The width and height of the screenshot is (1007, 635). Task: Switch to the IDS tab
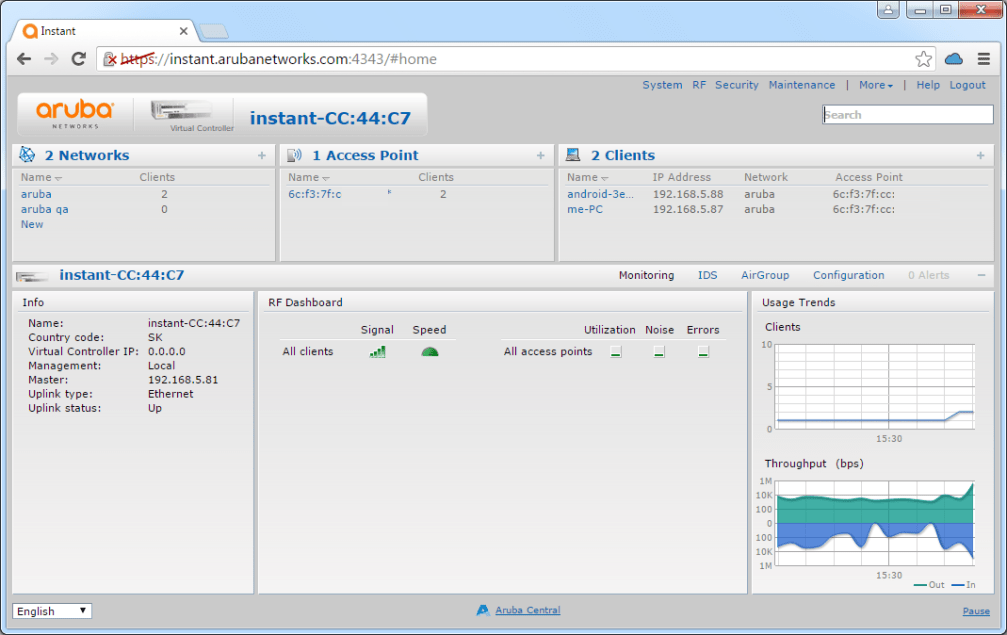(707, 275)
